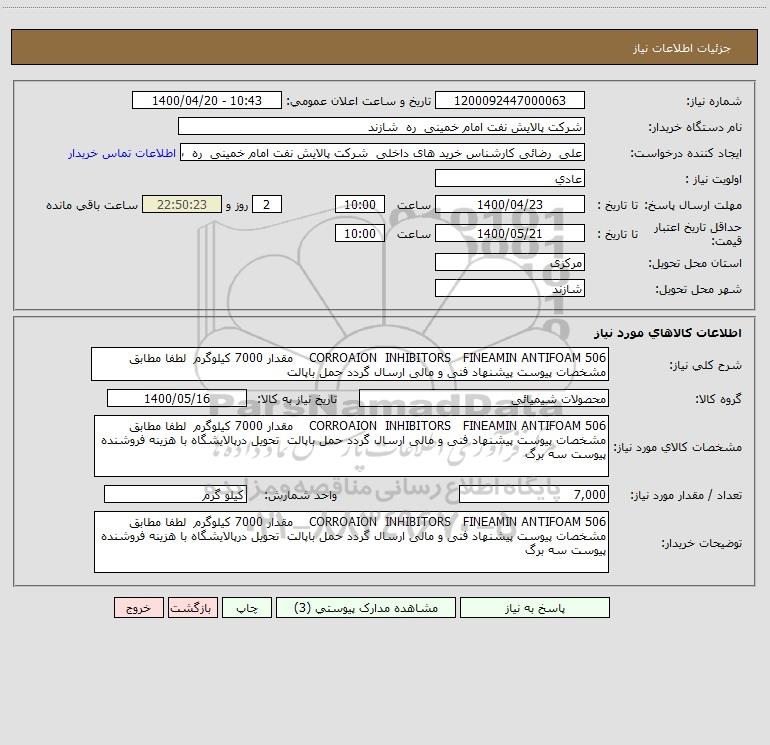
Task: Click the تعداد / مقدار مورد نیاز label
Action: click(686, 495)
